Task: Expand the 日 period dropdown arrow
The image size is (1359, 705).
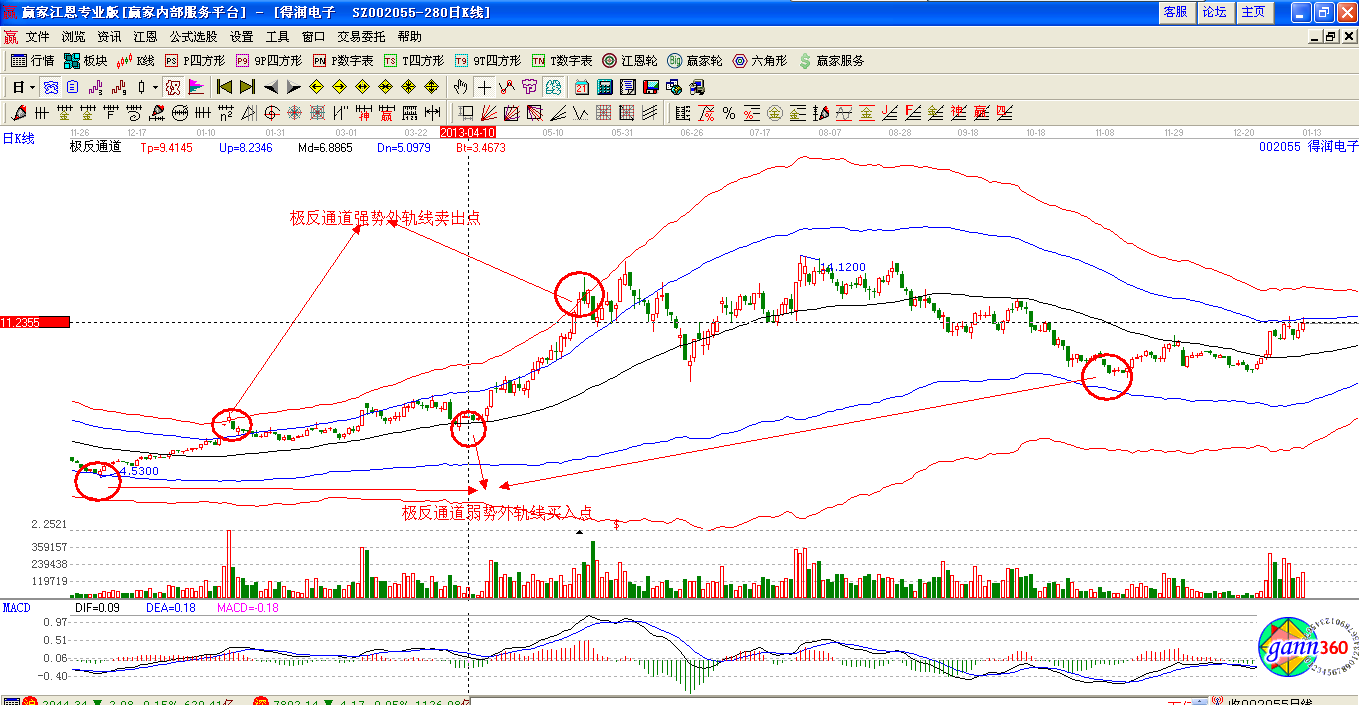Action: click(x=32, y=87)
